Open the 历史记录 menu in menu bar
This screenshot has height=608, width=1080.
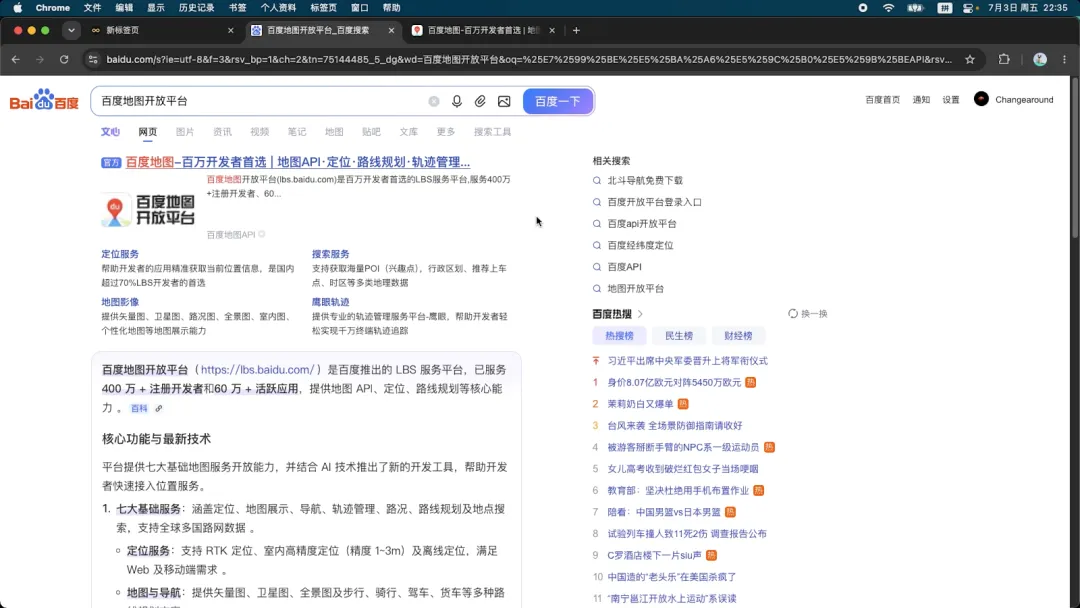pyautogui.click(x=196, y=8)
